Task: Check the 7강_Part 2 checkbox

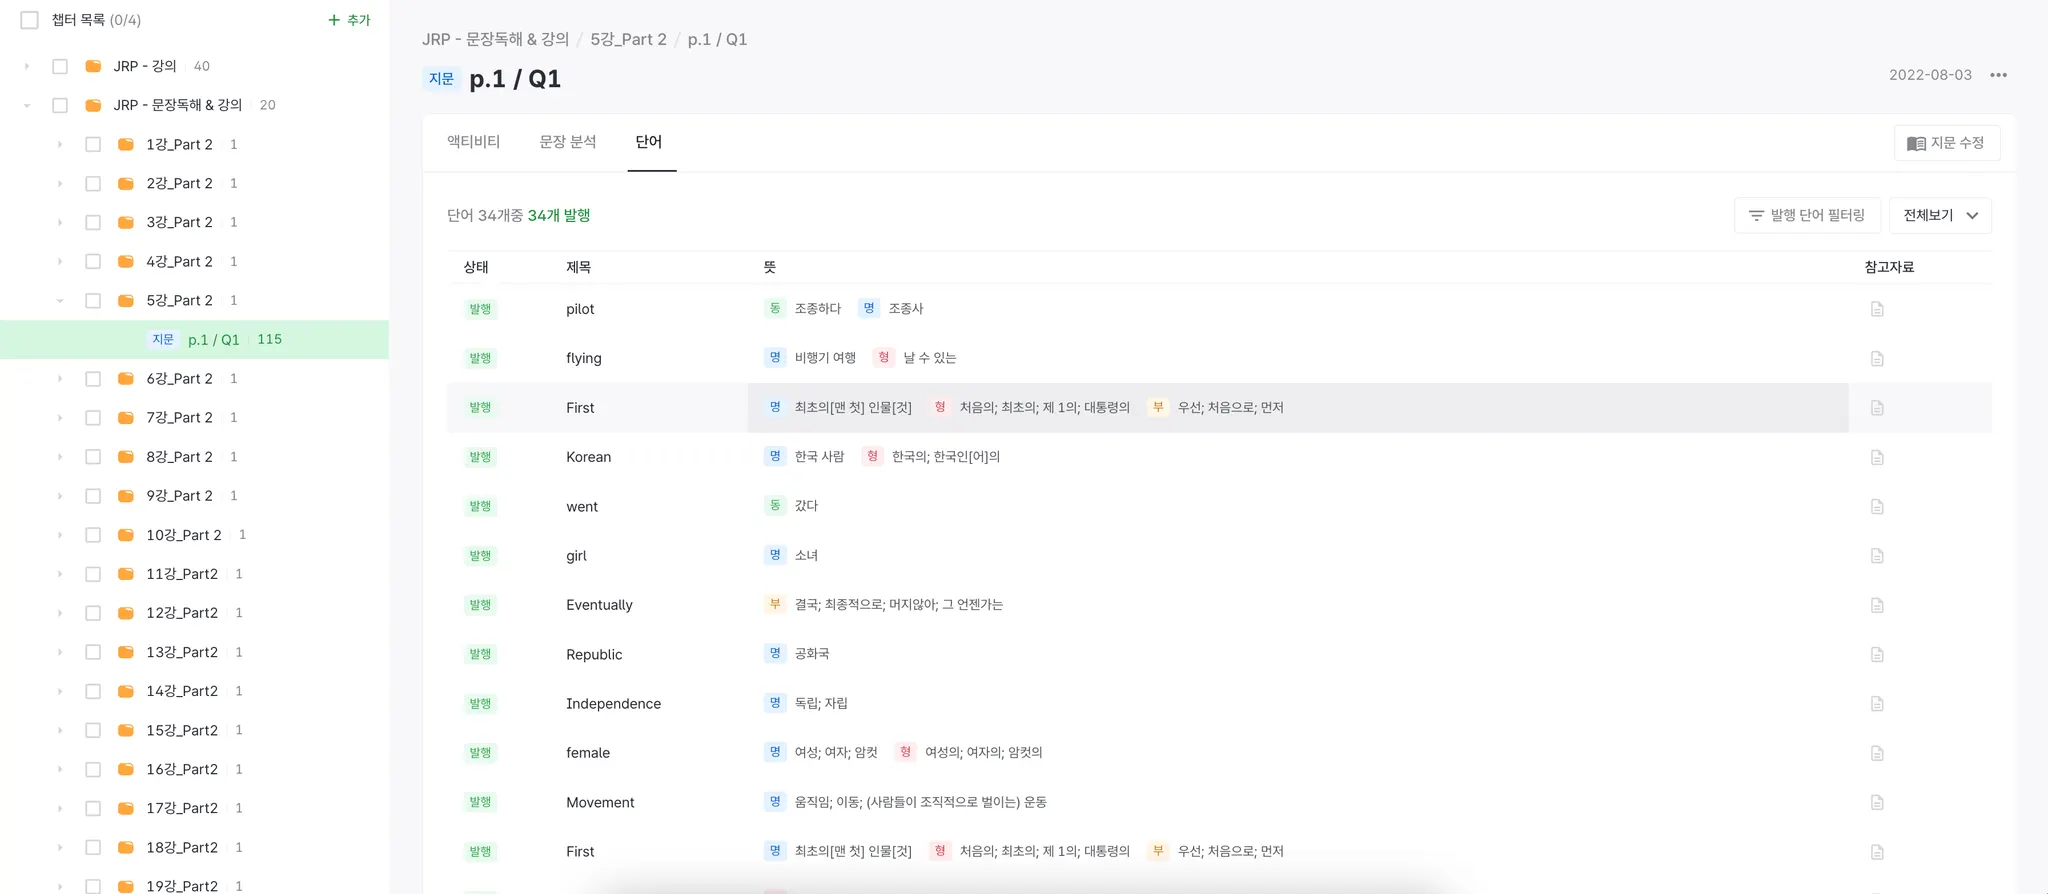Action: tap(93, 418)
